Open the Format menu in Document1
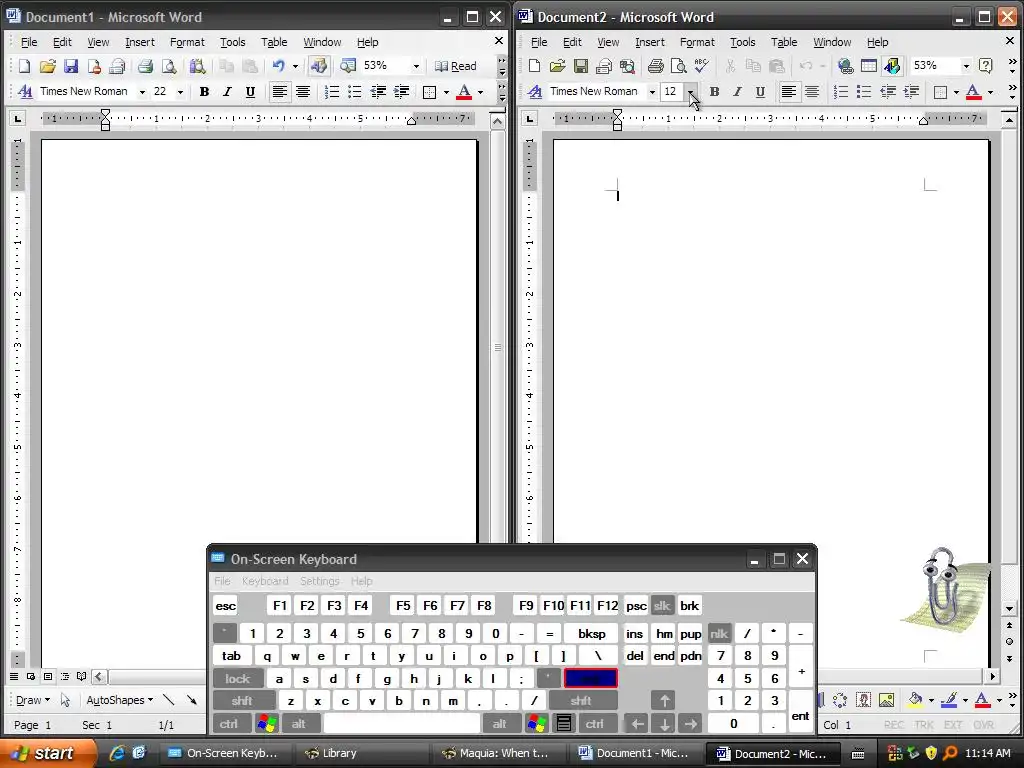Screen dimensions: 1024x768 [187, 42]
